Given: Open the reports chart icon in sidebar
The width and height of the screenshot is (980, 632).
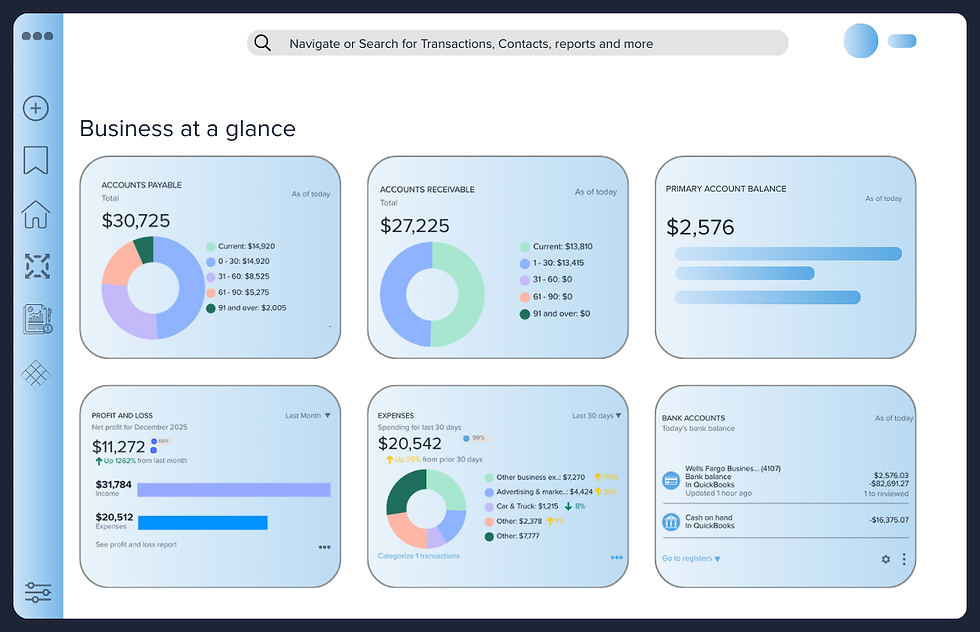Looking at the screenshot, I should pyautogui.click(x=38, y=319).
